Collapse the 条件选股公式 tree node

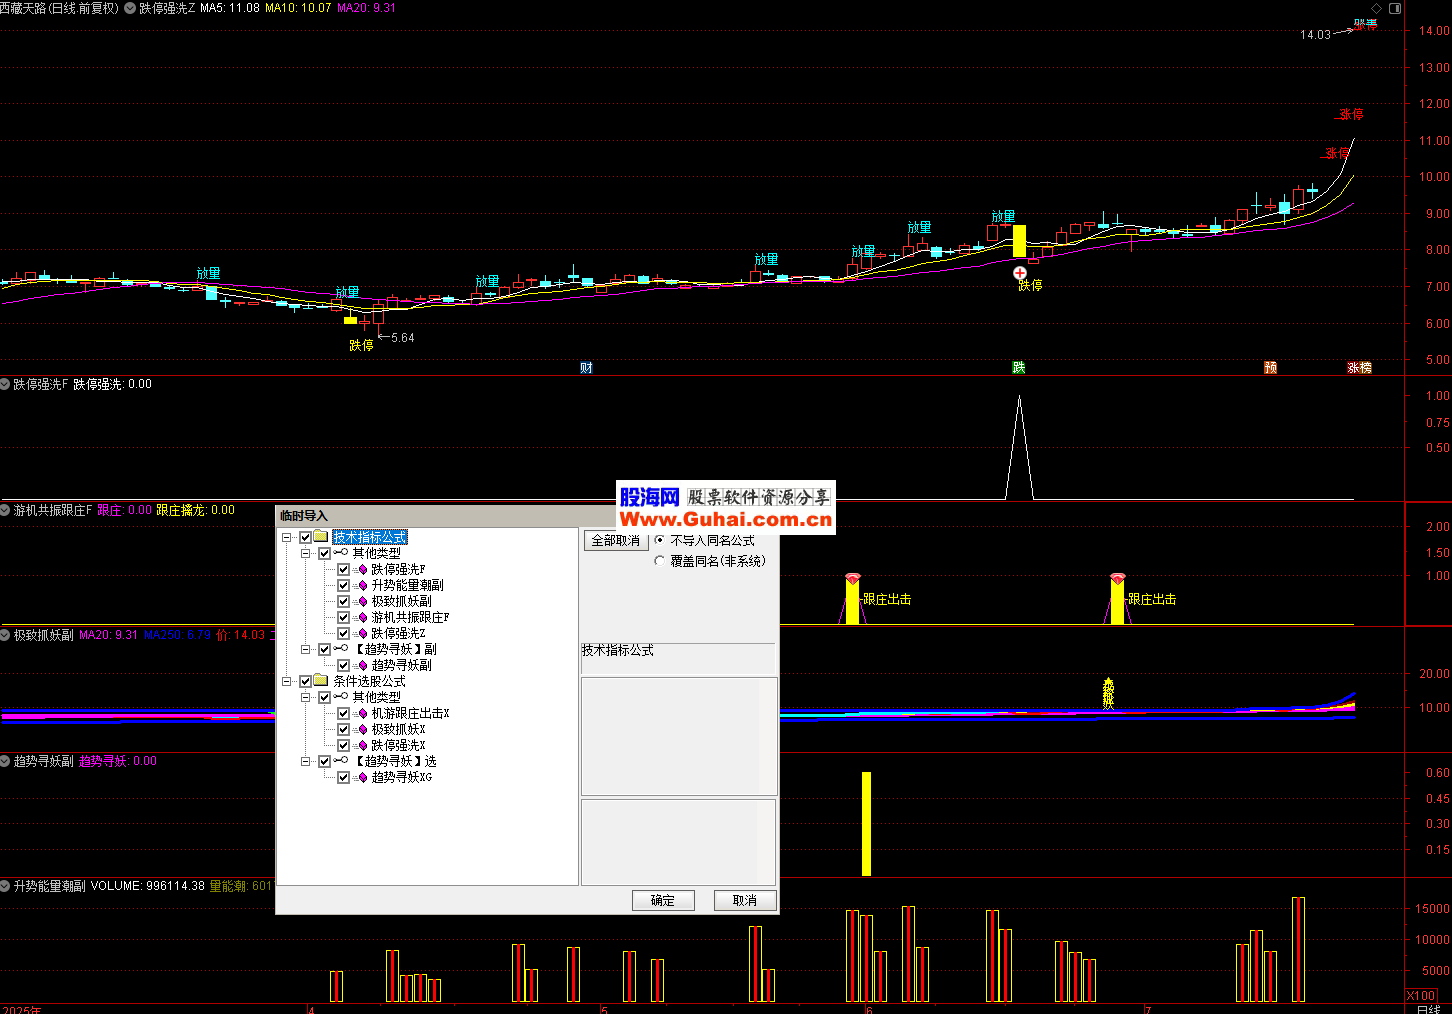tap(287, 681)
